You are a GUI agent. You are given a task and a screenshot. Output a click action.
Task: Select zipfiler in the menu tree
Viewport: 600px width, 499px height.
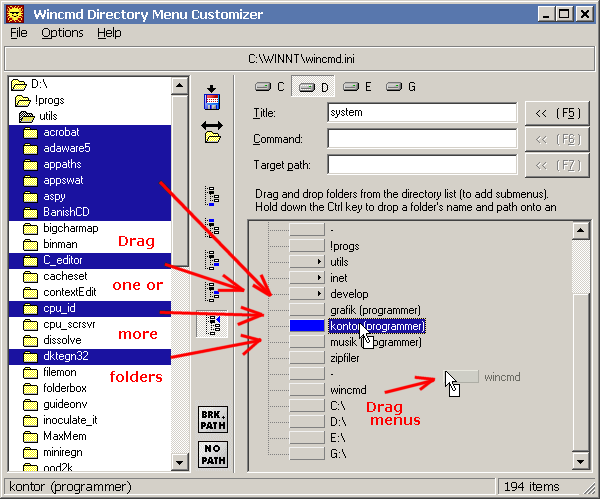345,358
